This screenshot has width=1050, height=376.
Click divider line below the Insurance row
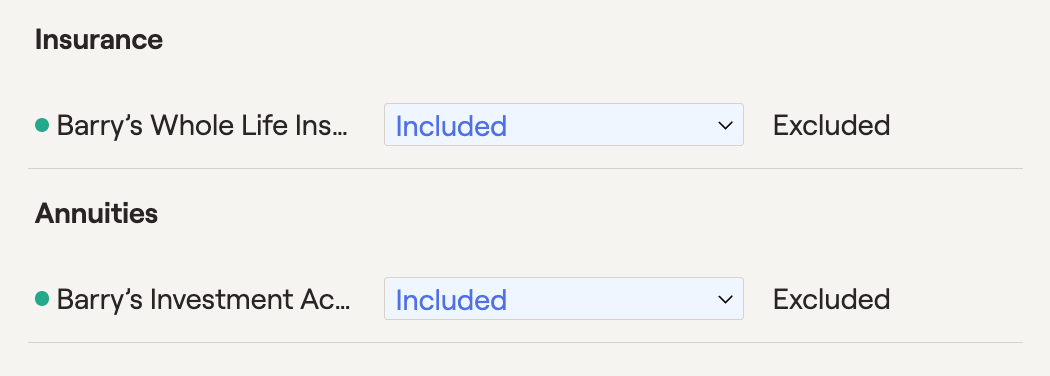coord(526,168)
